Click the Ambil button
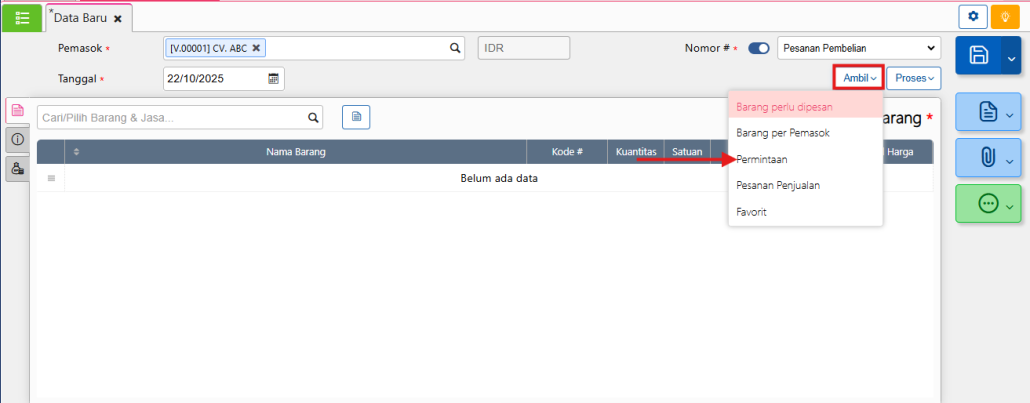The width and height of the screenshot is (1030, 403). coord(859,78)
